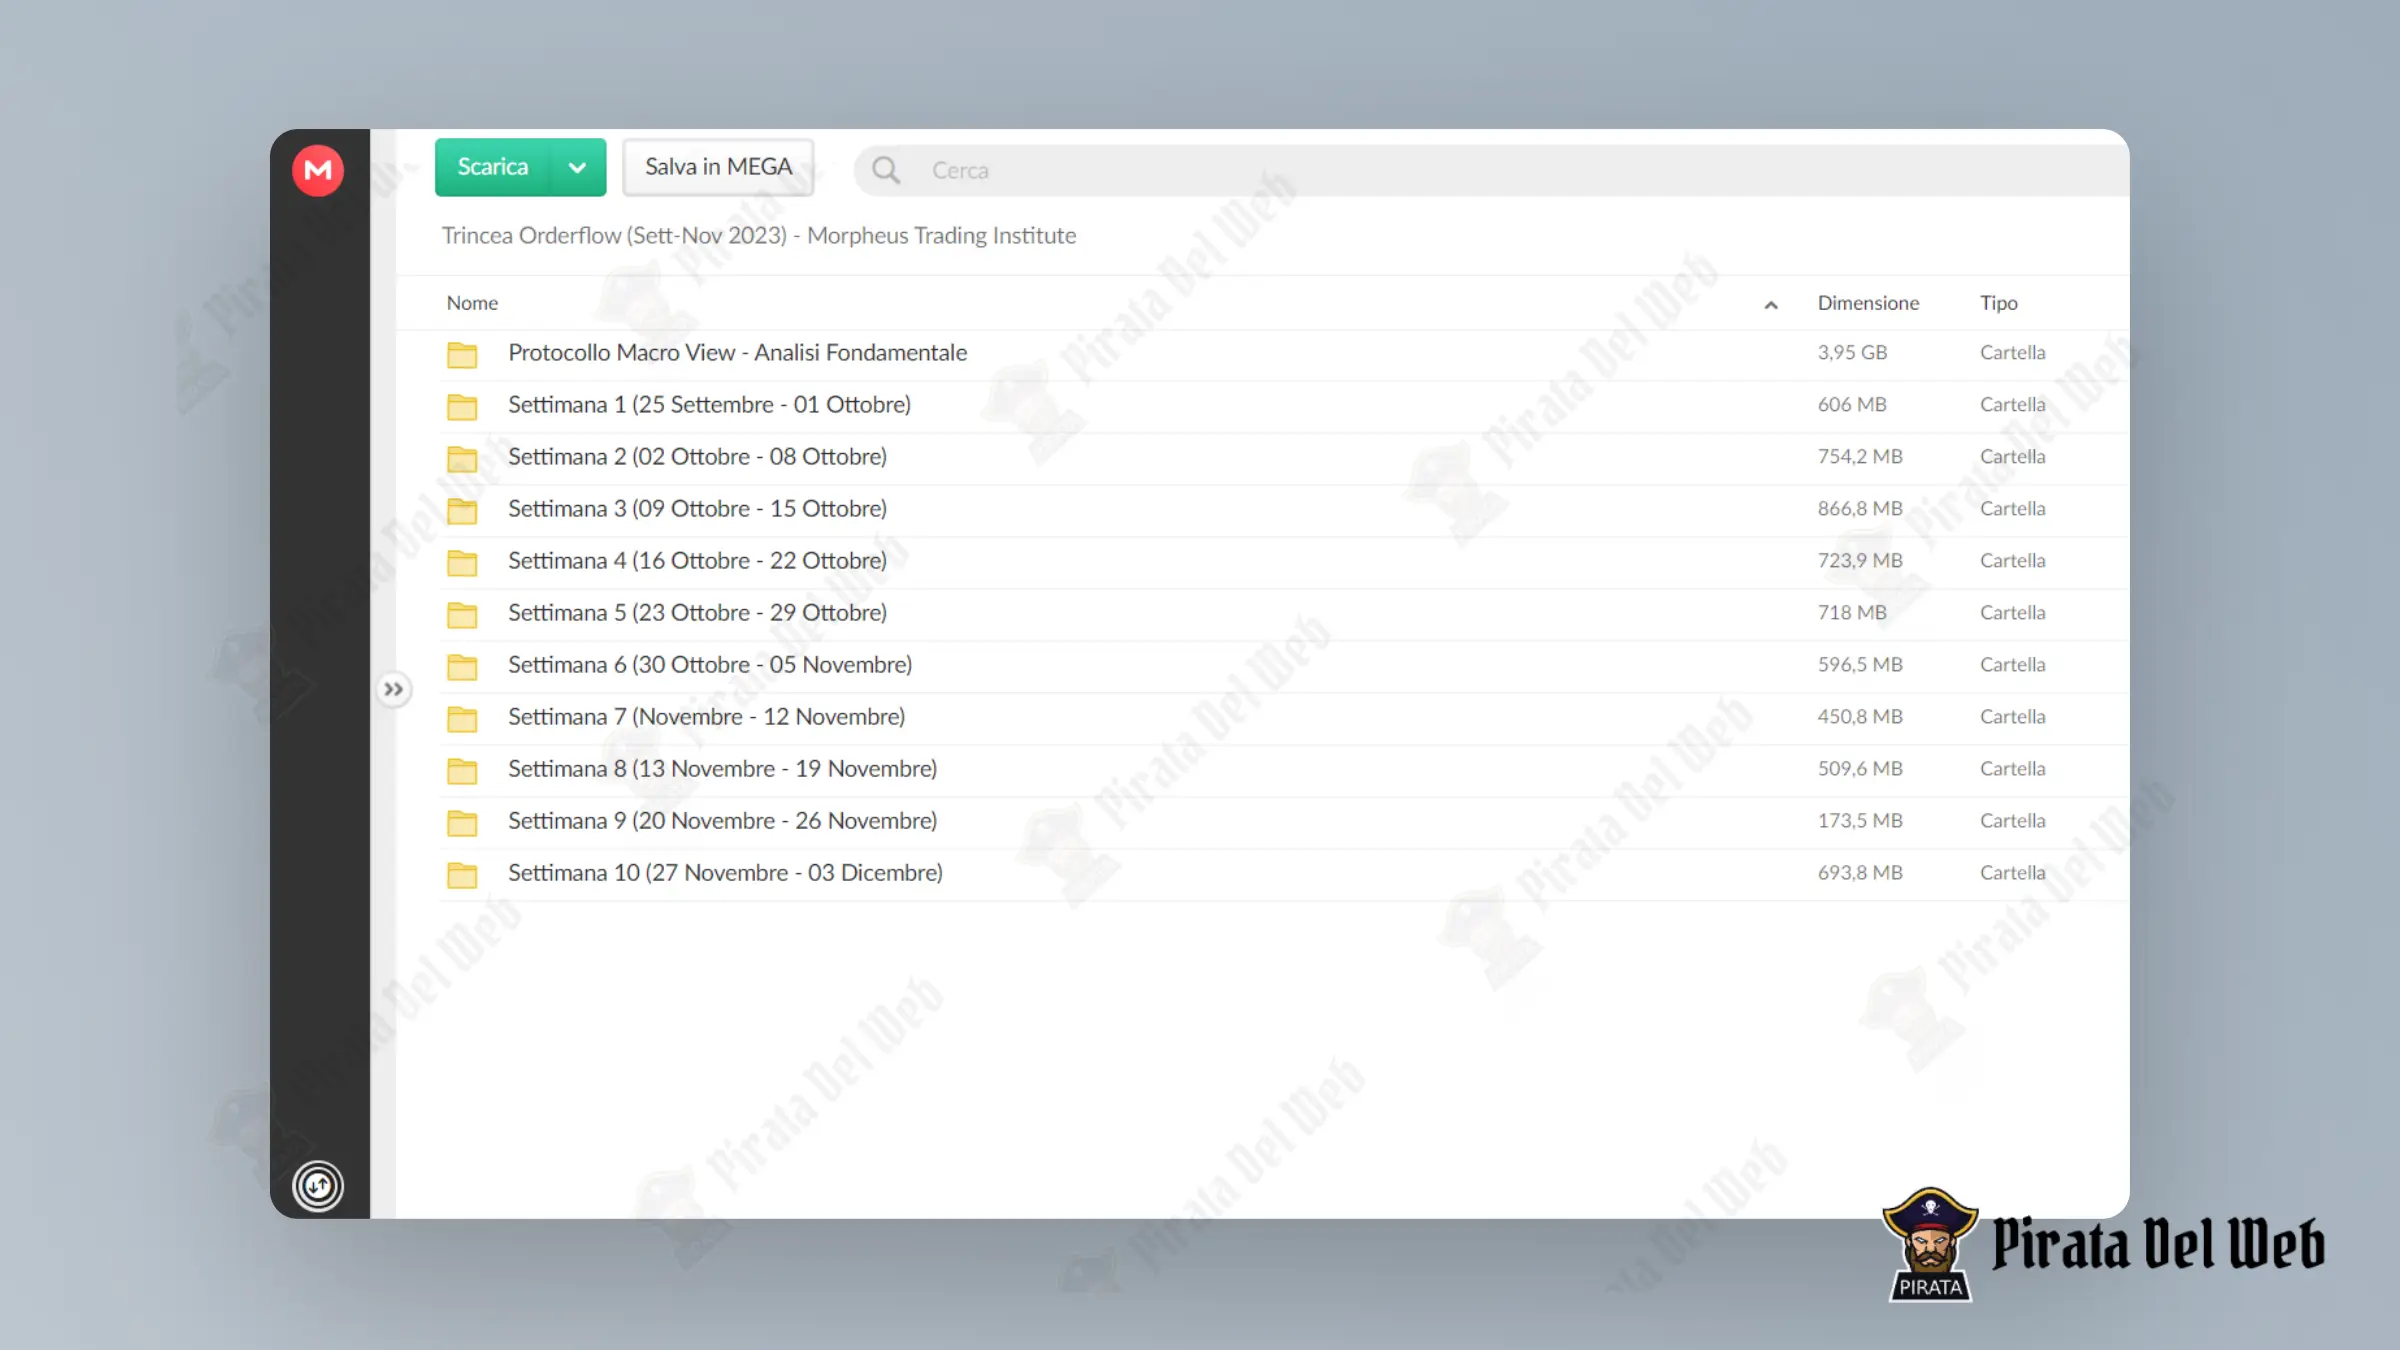Select Settimana 1 (25 Settembre - 01 Ottobre)
Viewport: 2400px width, 1350px height.
[x=710, y=405]
